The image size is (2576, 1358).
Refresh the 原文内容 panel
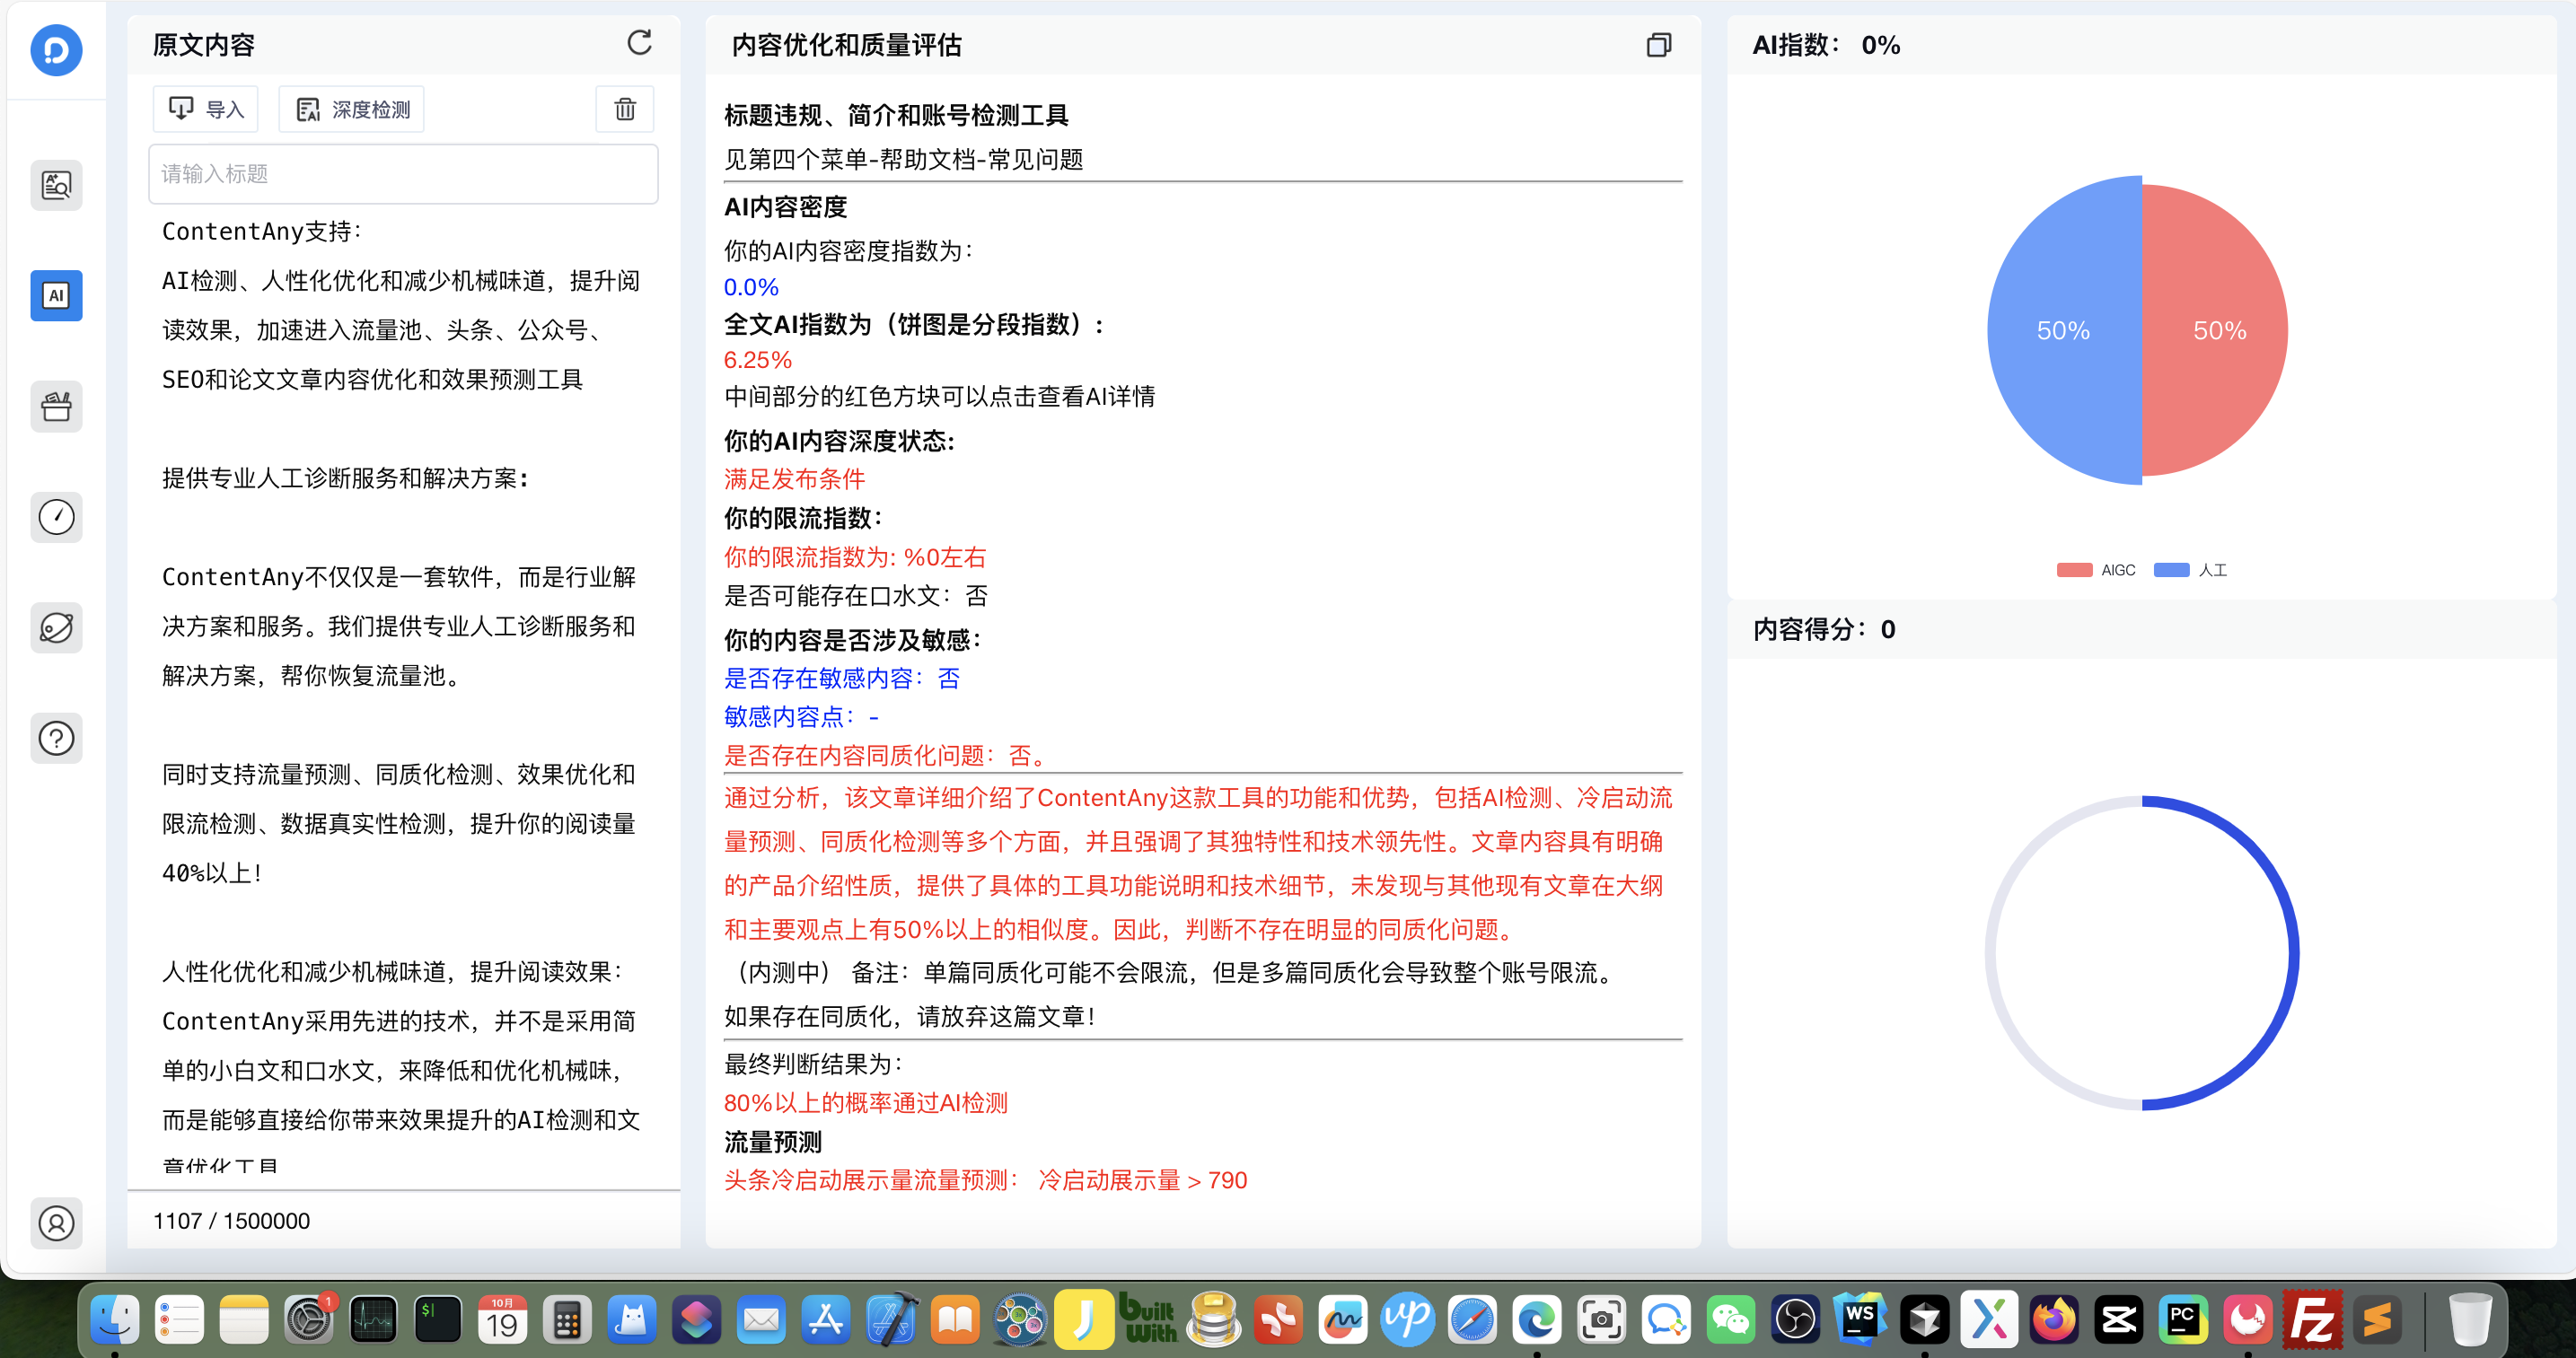click(x=640, y=44)
